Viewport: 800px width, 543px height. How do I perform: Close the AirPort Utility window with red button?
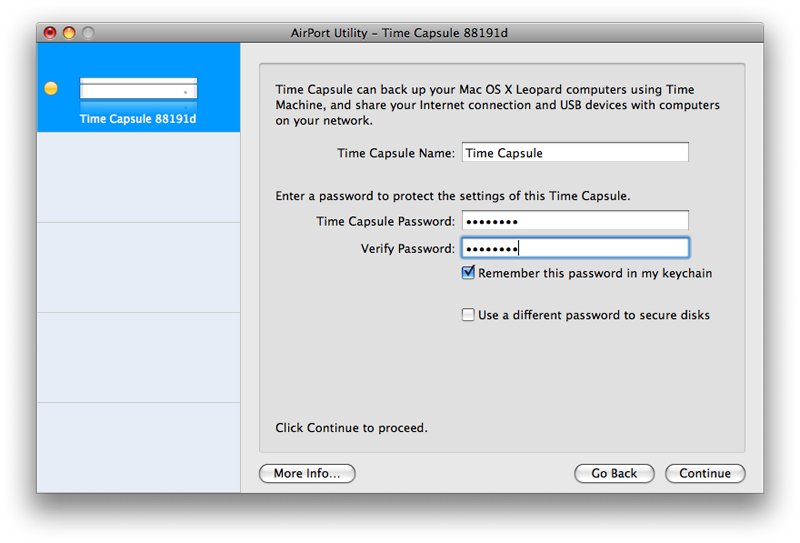(x=49, y=33)
